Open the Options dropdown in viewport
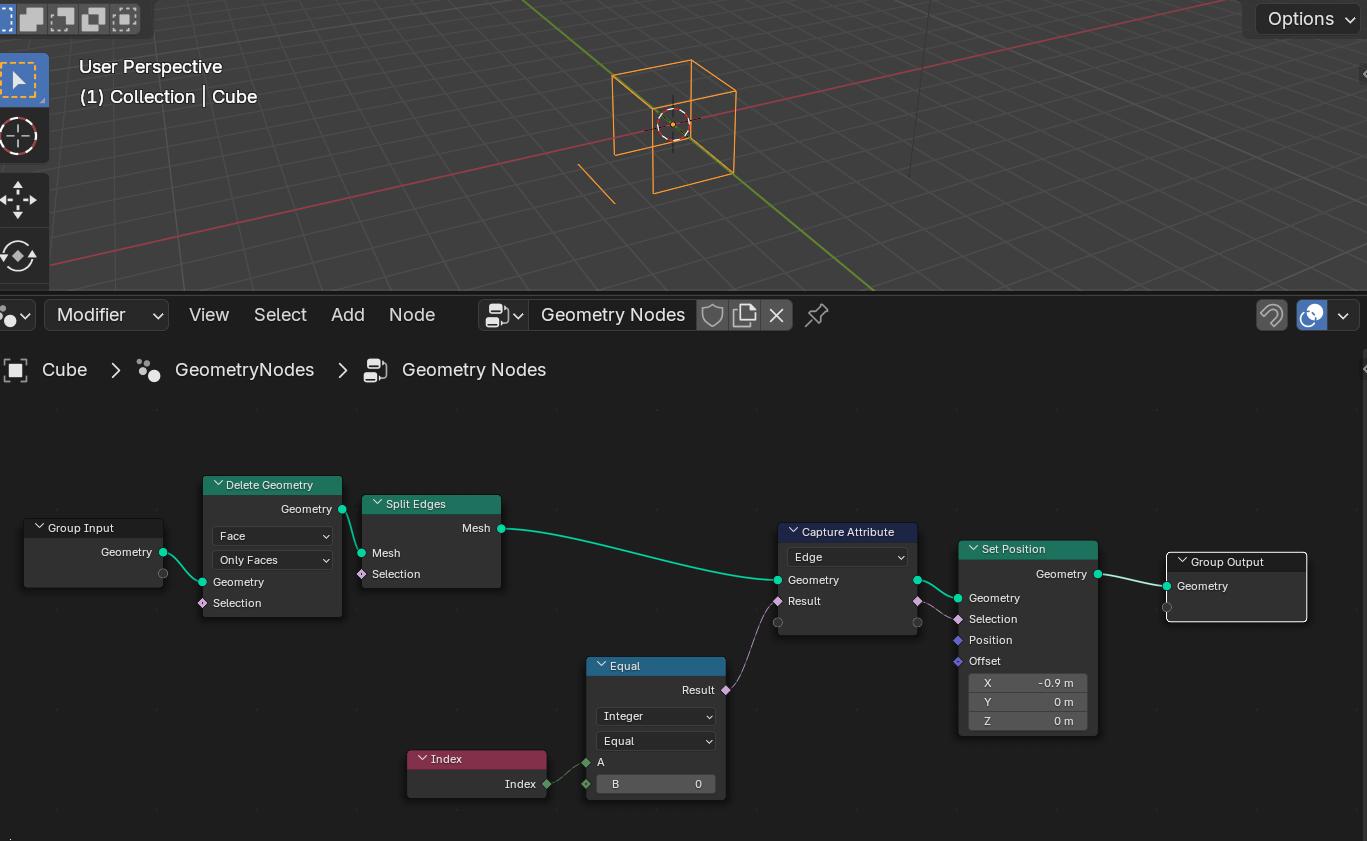This screenshot has width=1367, height=841. click(x=1310, y=19)
